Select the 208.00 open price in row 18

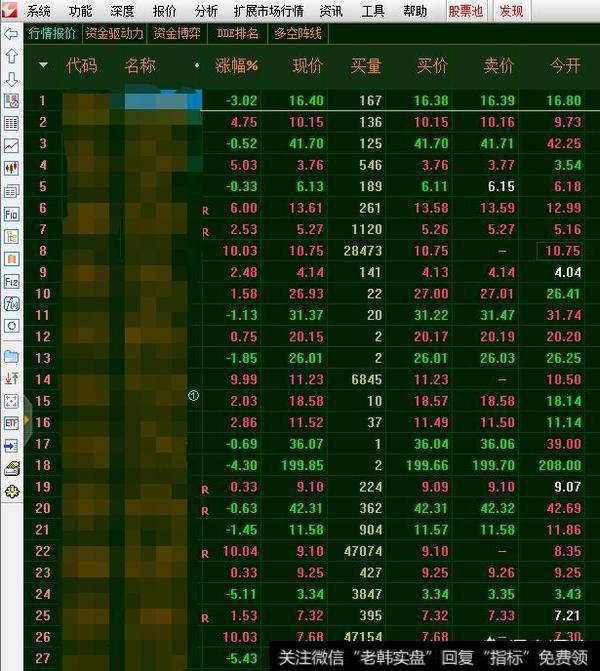(560, 465)
